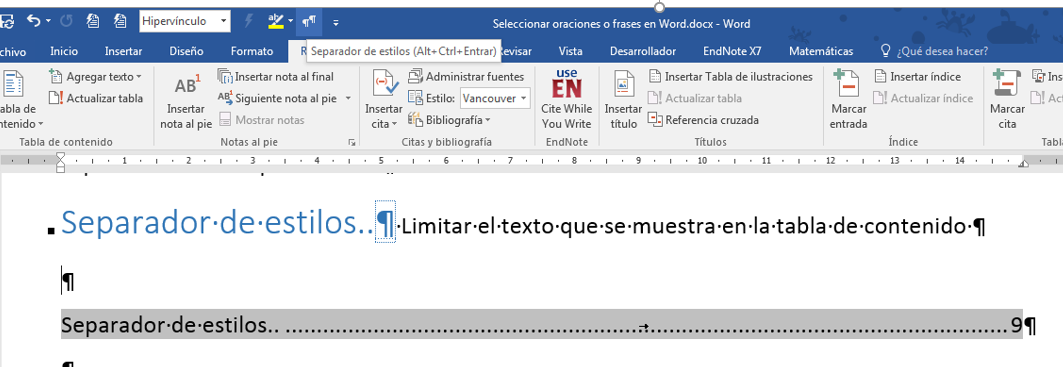
Task: Apply the yellow text highlight color
Action: click(x=276, y=22)
